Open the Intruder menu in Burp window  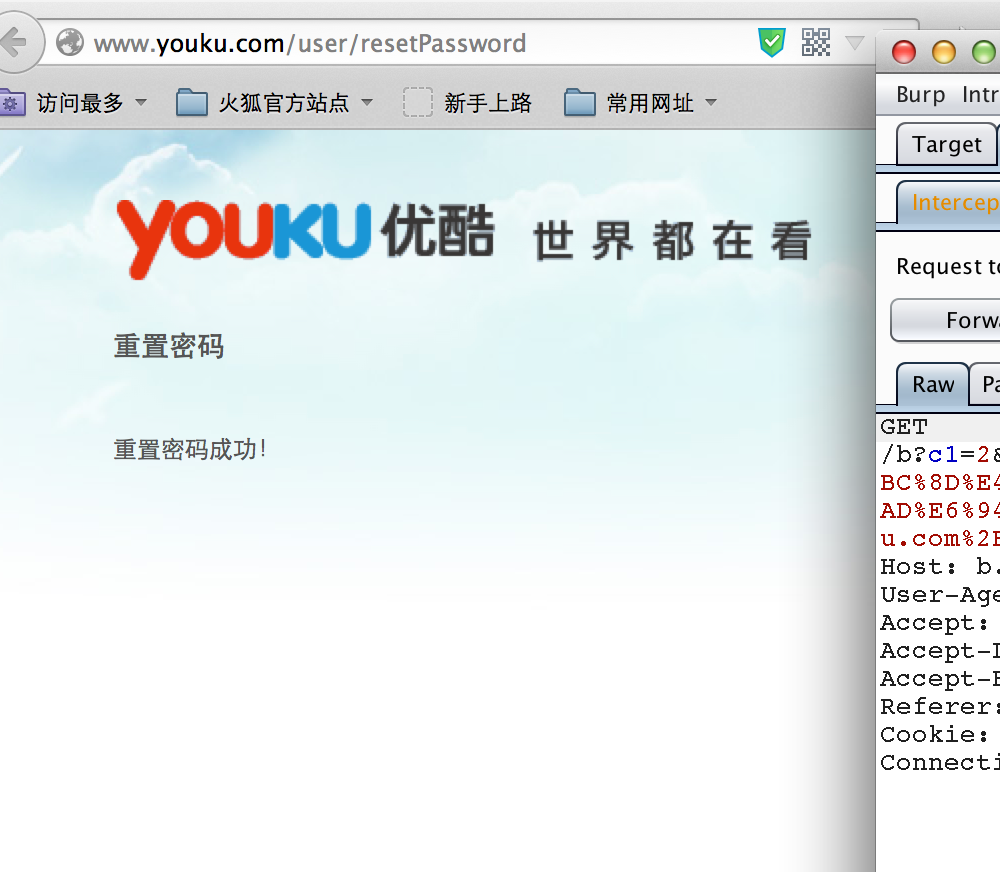click(x=980, y=94)
